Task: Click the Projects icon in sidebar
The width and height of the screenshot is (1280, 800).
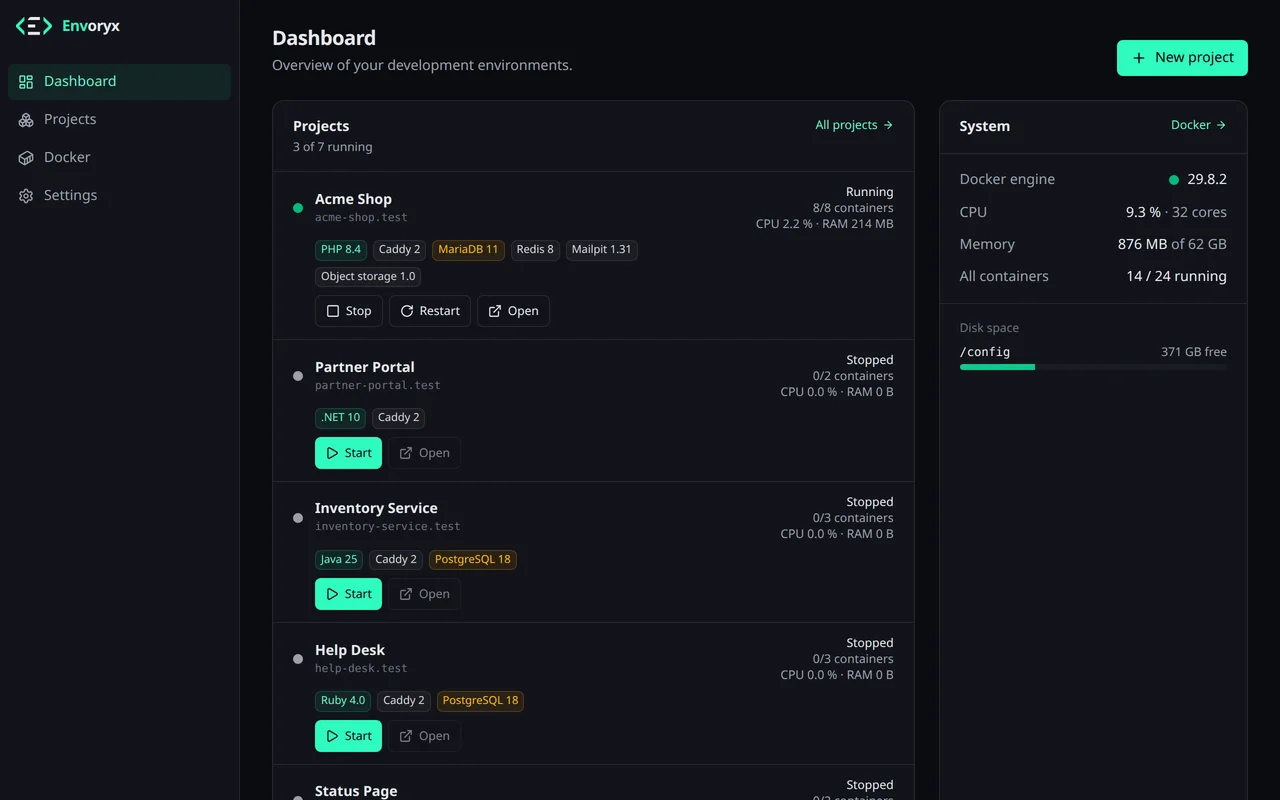Action: pyautogui.click(x=26, y=120)
